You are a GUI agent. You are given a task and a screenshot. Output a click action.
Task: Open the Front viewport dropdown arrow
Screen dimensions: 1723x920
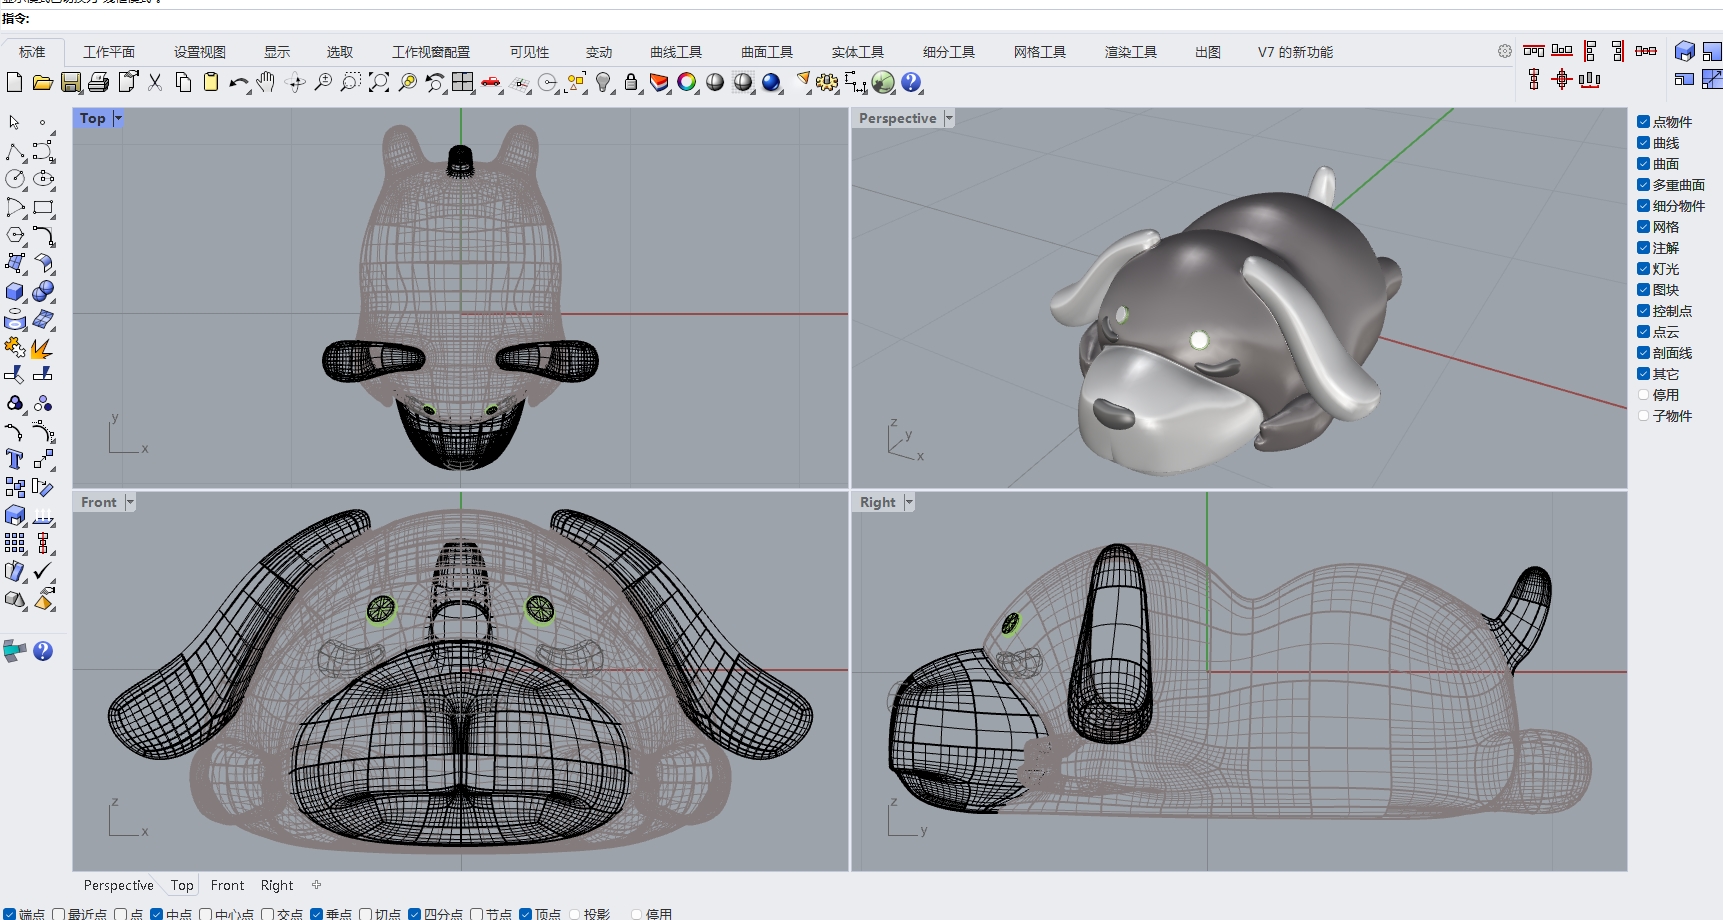[130, 502]
